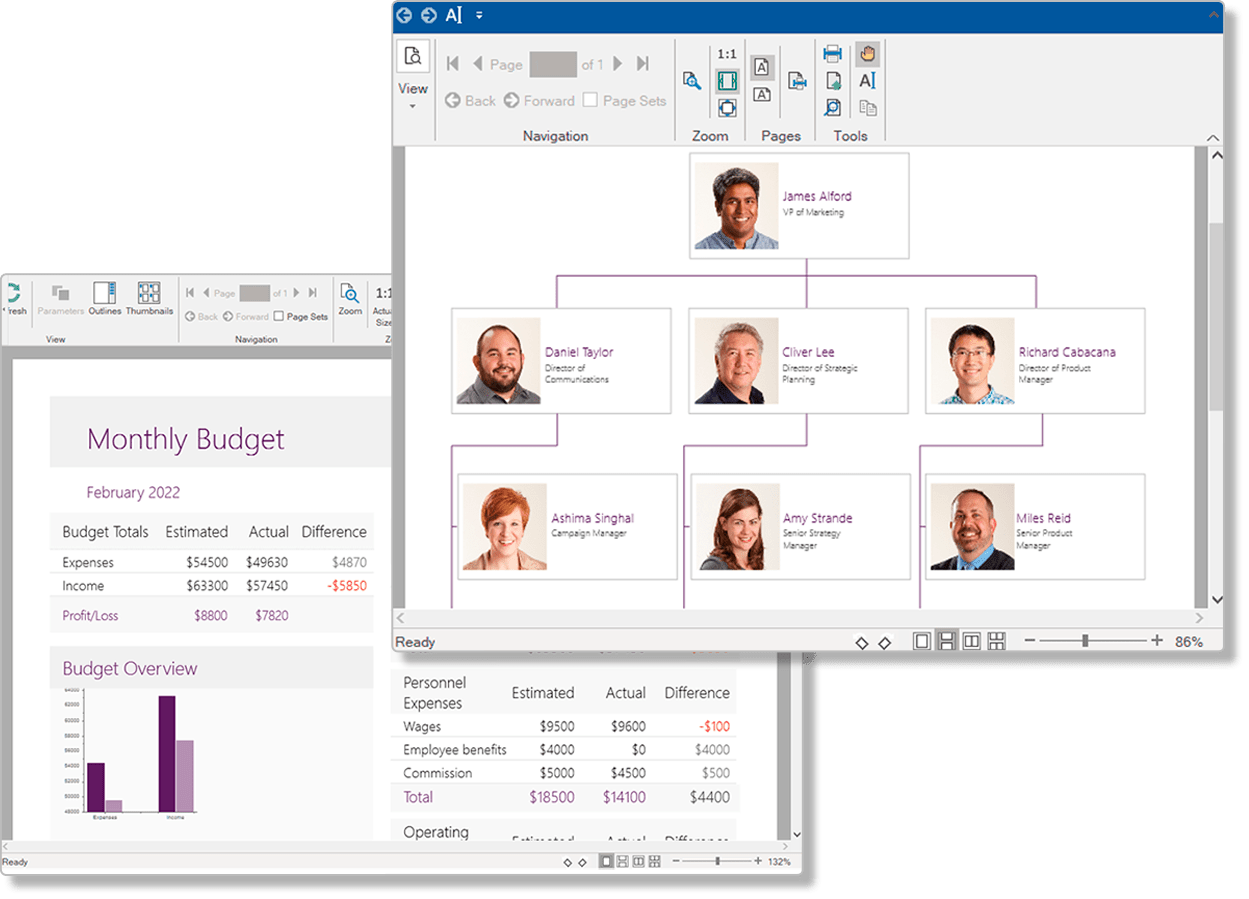Image resolution: width=1249 pixels, height=899 pixels.
Task: Select the Hand tool in the Tools group
Action: tap(867, 52)
